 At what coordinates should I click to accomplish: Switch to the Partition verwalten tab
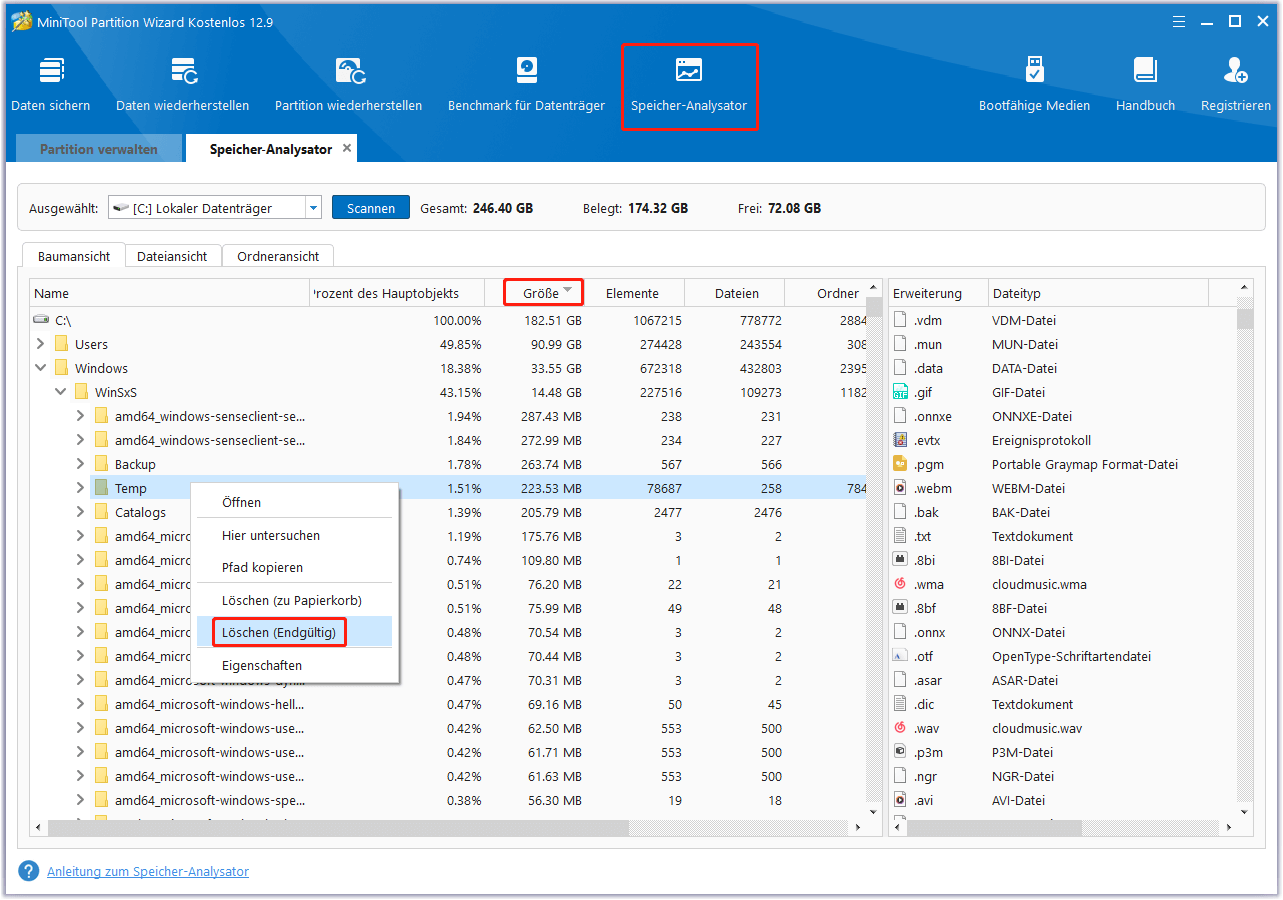[x=99, y=149]
